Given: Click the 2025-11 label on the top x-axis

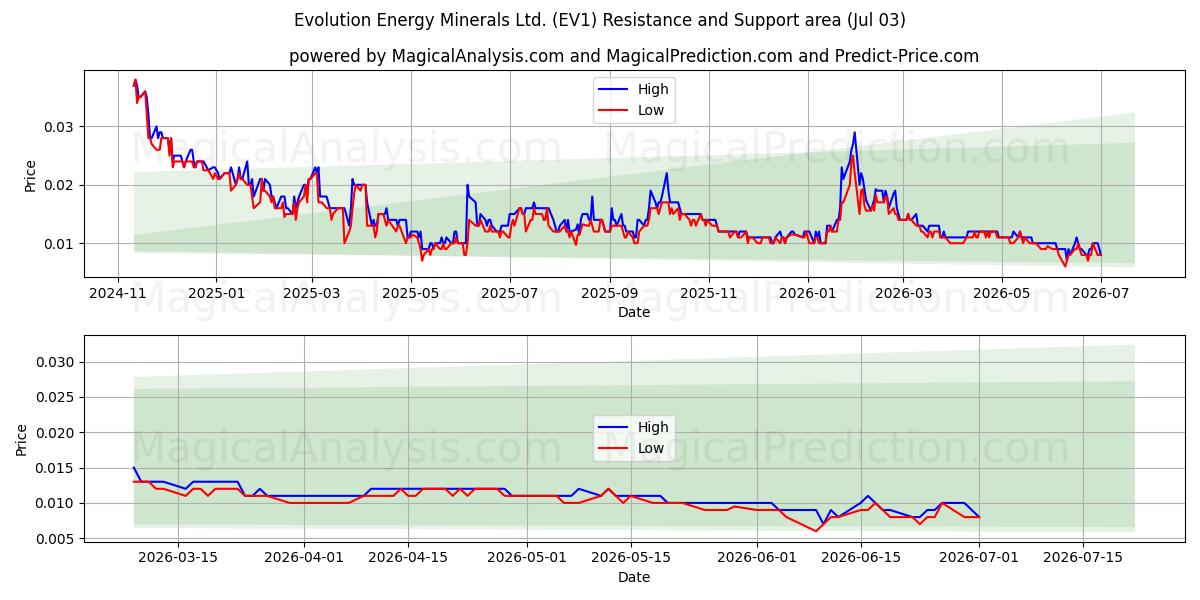Looking at the screenshot, I should click(x=708, y=293).
